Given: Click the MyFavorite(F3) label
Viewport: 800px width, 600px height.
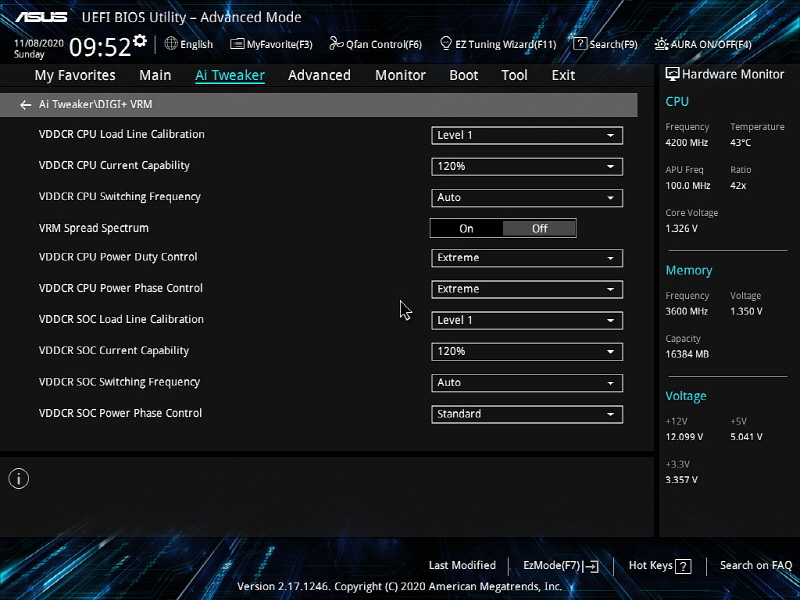Looking at the screenshot, I should click(280, 44).
